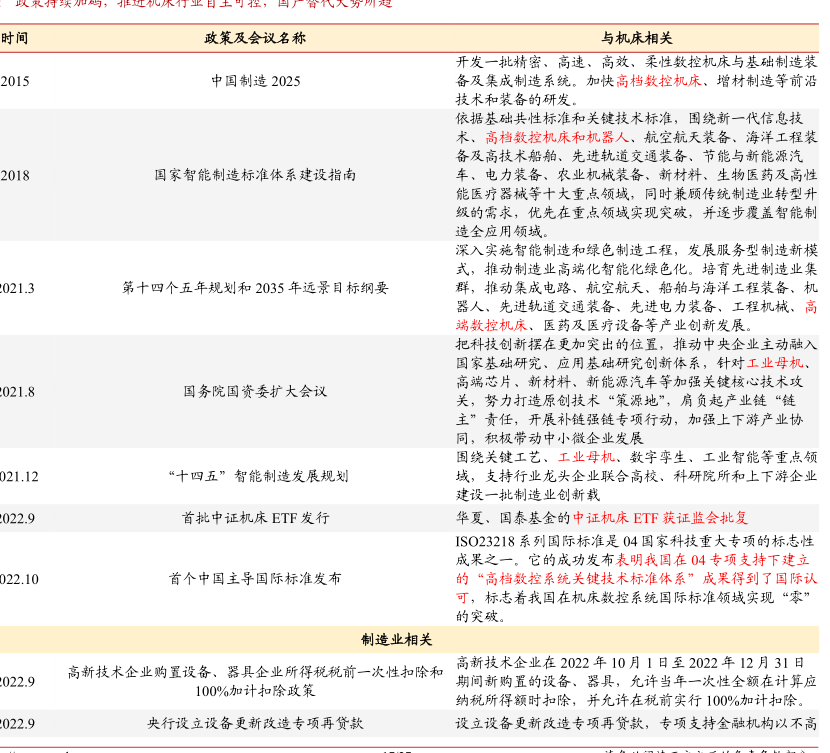Click the entry 央行设立设备更新改造专项再贷款
The image size is (830, 753).
pyautogui.click(x=255, y=723)
